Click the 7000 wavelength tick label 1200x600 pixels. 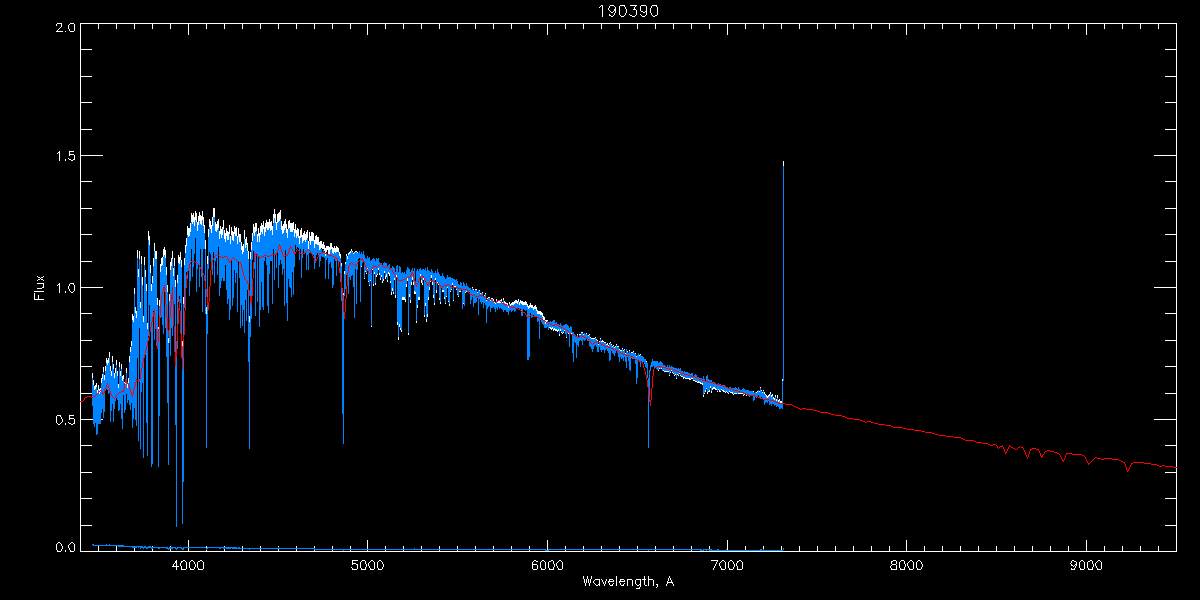[x=727, y=566]
